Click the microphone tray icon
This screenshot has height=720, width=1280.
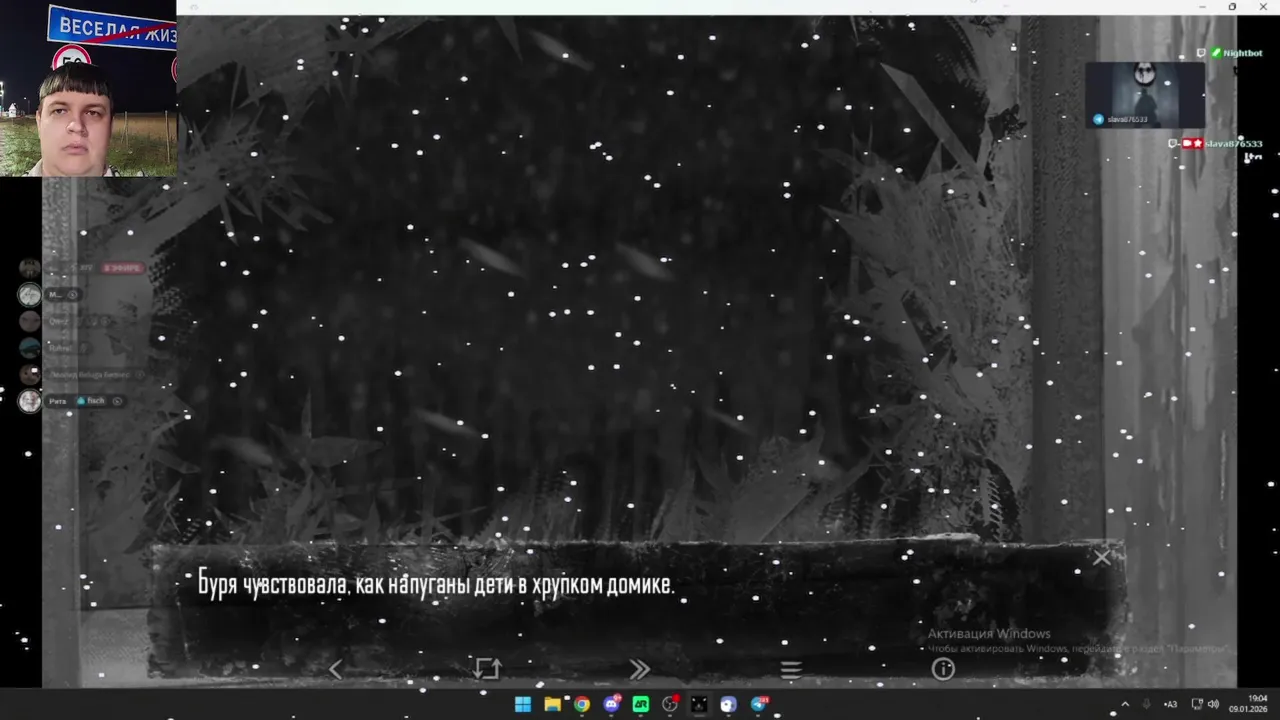1147,704
